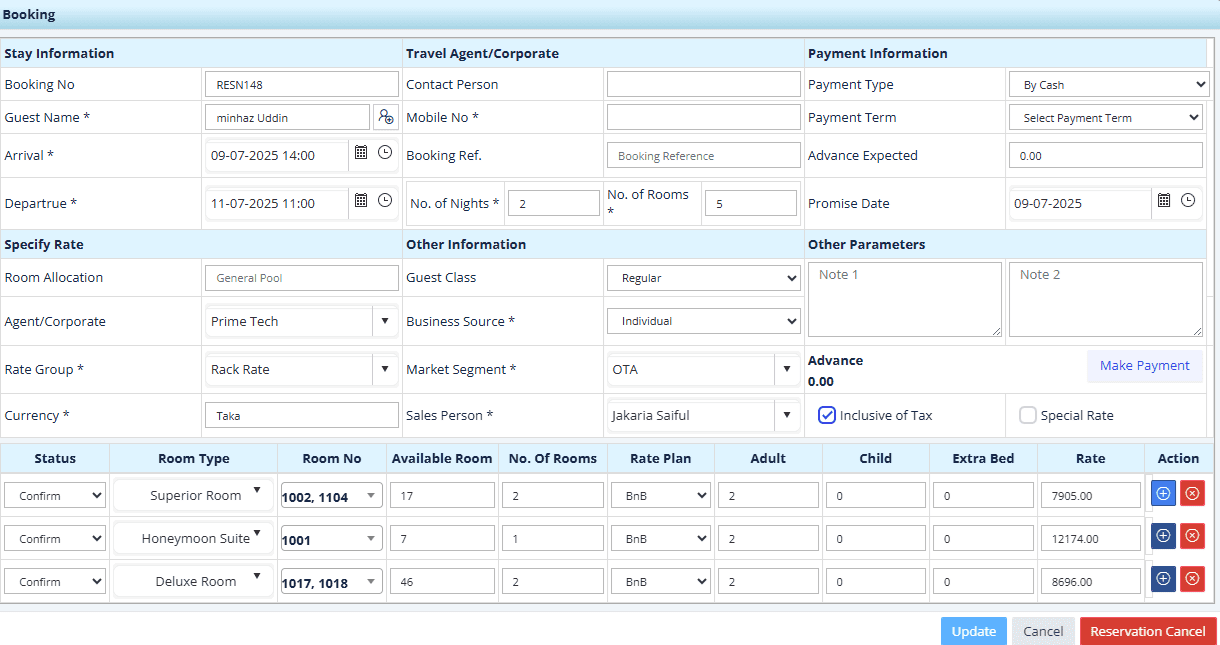Open the Rate Group Rack Rate dropdown
Image resolution: width=1220 pixels, height=645 pixels.
[385, 369]
